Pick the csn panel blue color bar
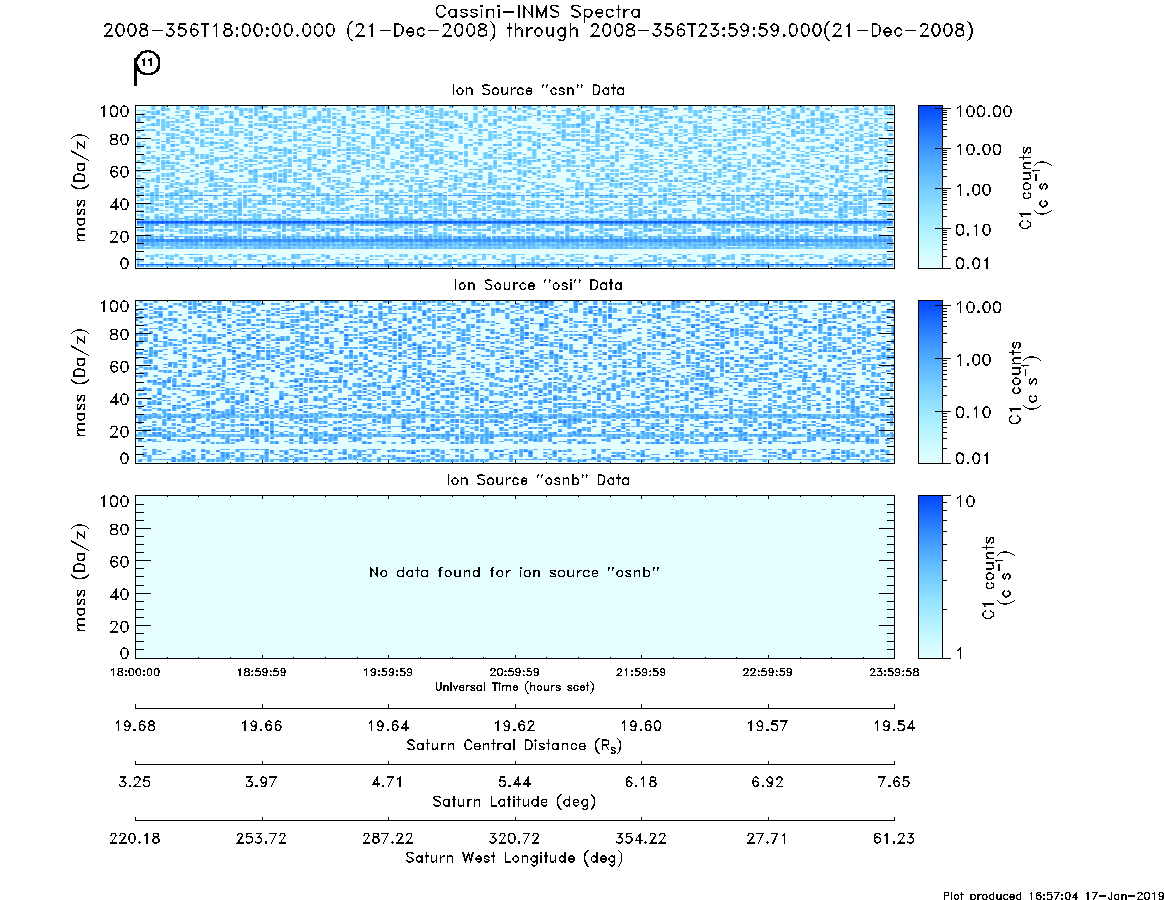This screenshot has width=1165, height=900. (930, 187)
